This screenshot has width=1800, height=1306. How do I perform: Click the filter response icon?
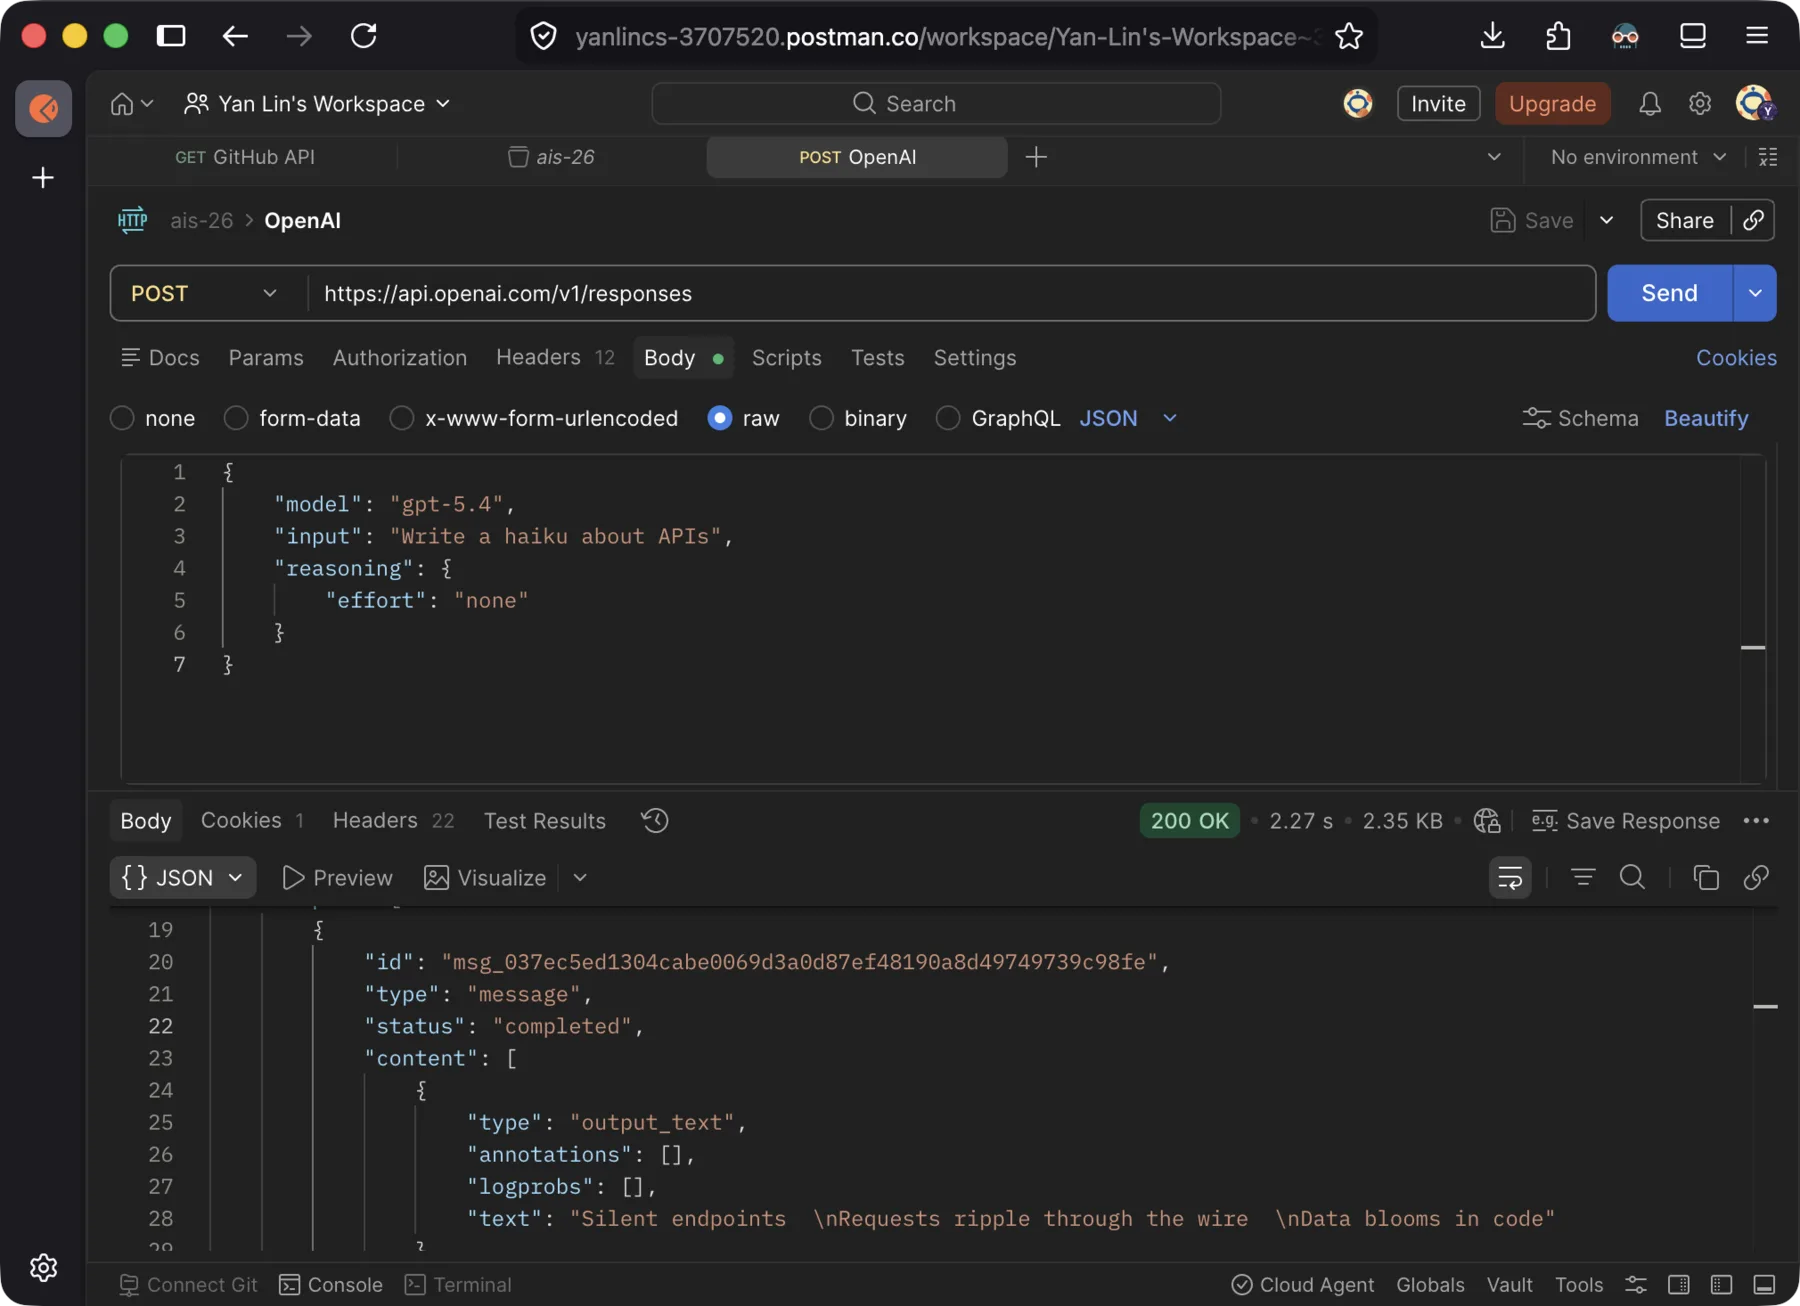tap(1583, 878)
